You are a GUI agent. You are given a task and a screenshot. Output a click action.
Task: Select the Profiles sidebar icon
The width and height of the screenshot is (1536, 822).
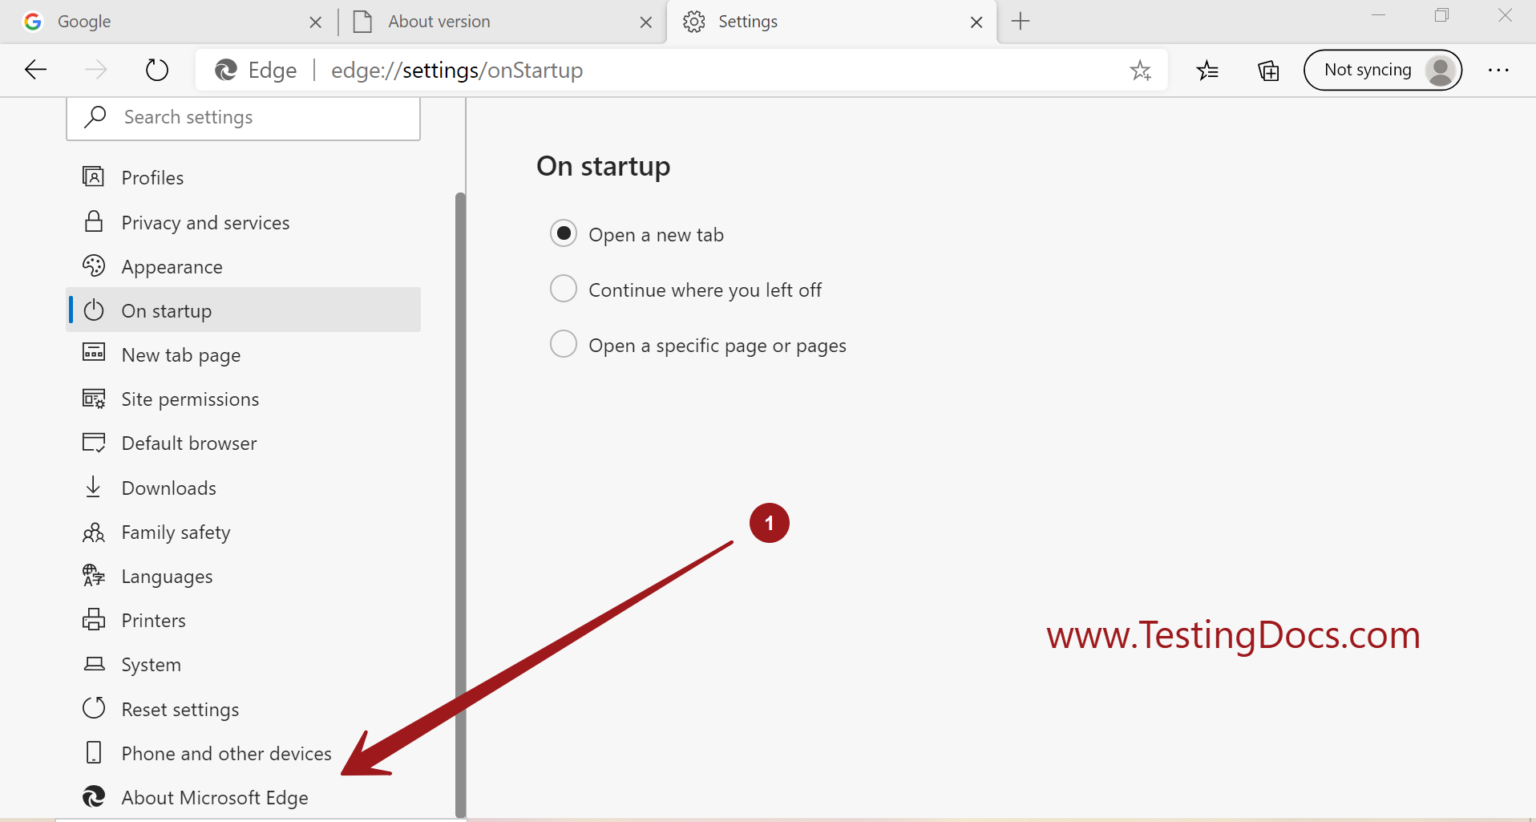[94, 177]
